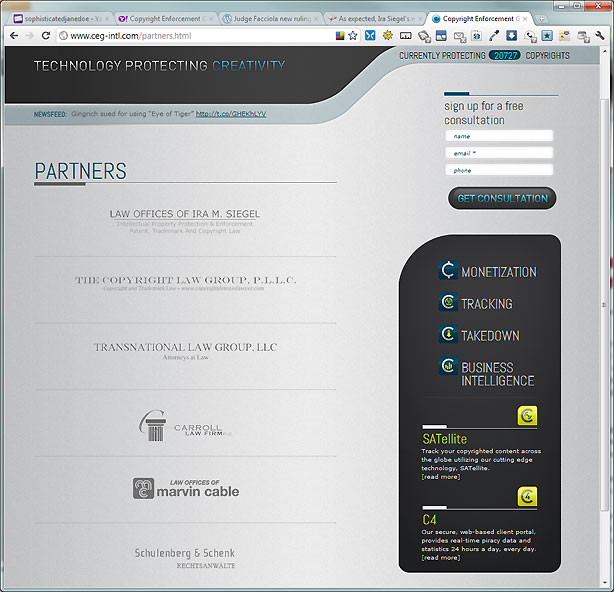
Task: Open the C4 heading link
Action: (x=429, y=520)
